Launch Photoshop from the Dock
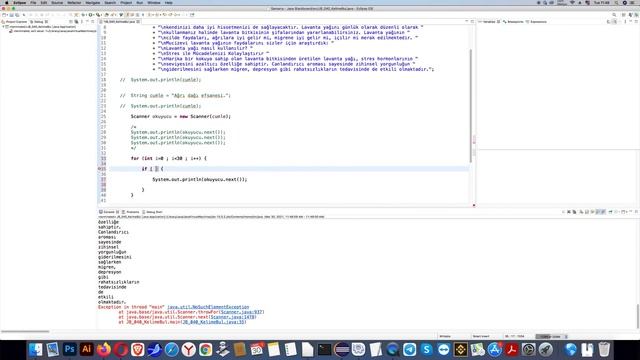 click(x=69, y=350)
